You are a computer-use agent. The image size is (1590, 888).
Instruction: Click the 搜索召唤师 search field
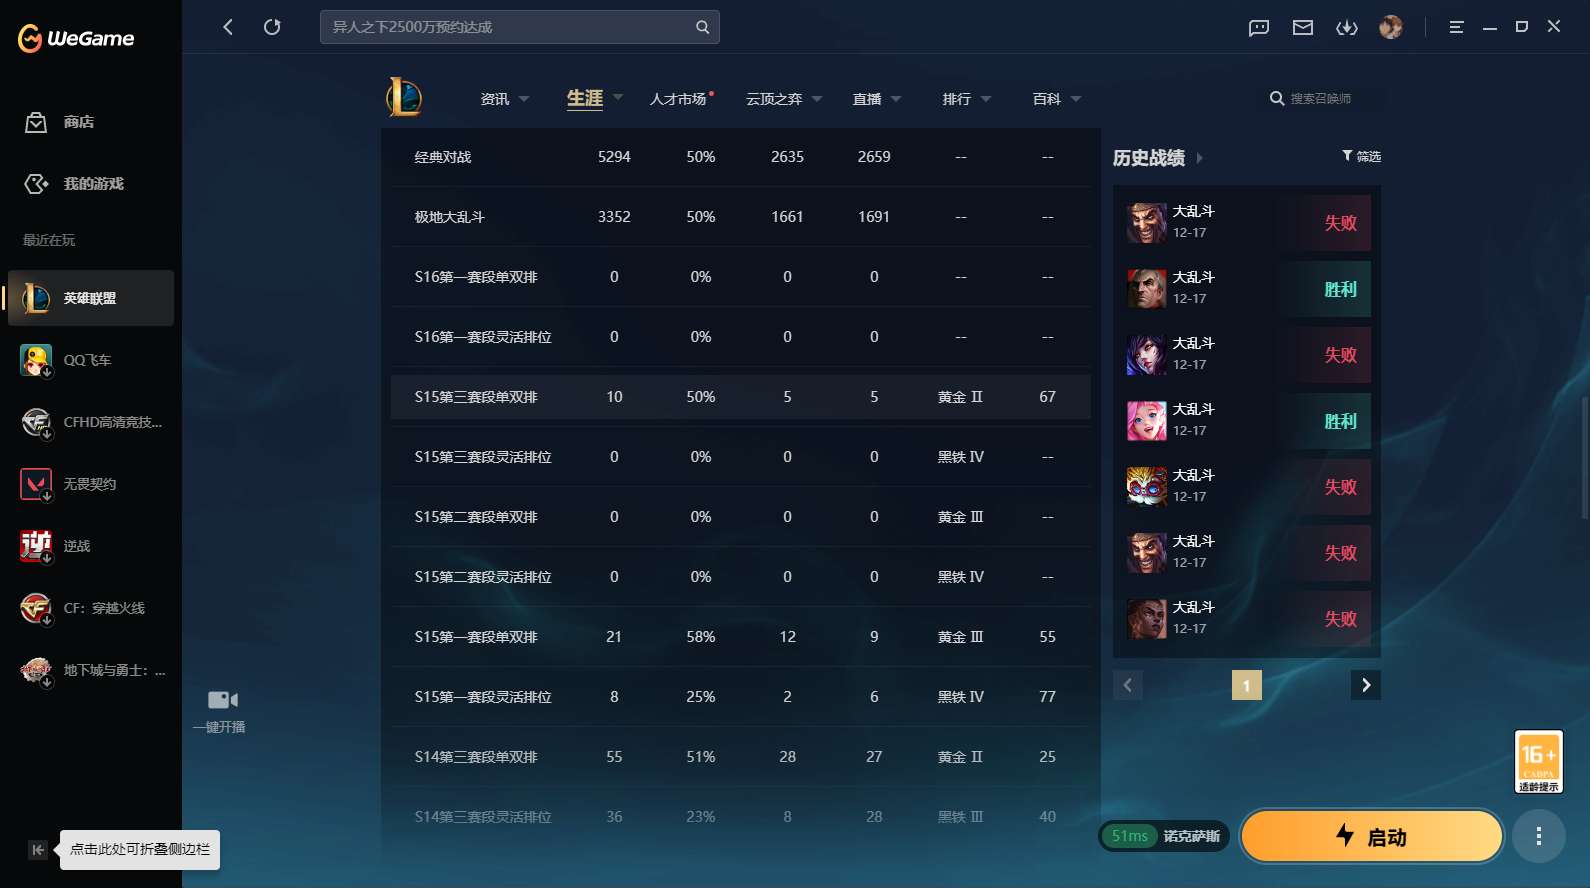(x=1320, y=99)
